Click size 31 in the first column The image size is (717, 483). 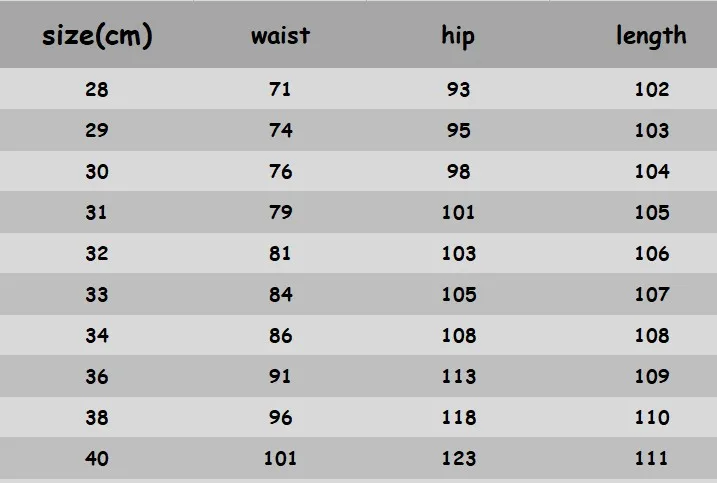click(x=96, y=212)
